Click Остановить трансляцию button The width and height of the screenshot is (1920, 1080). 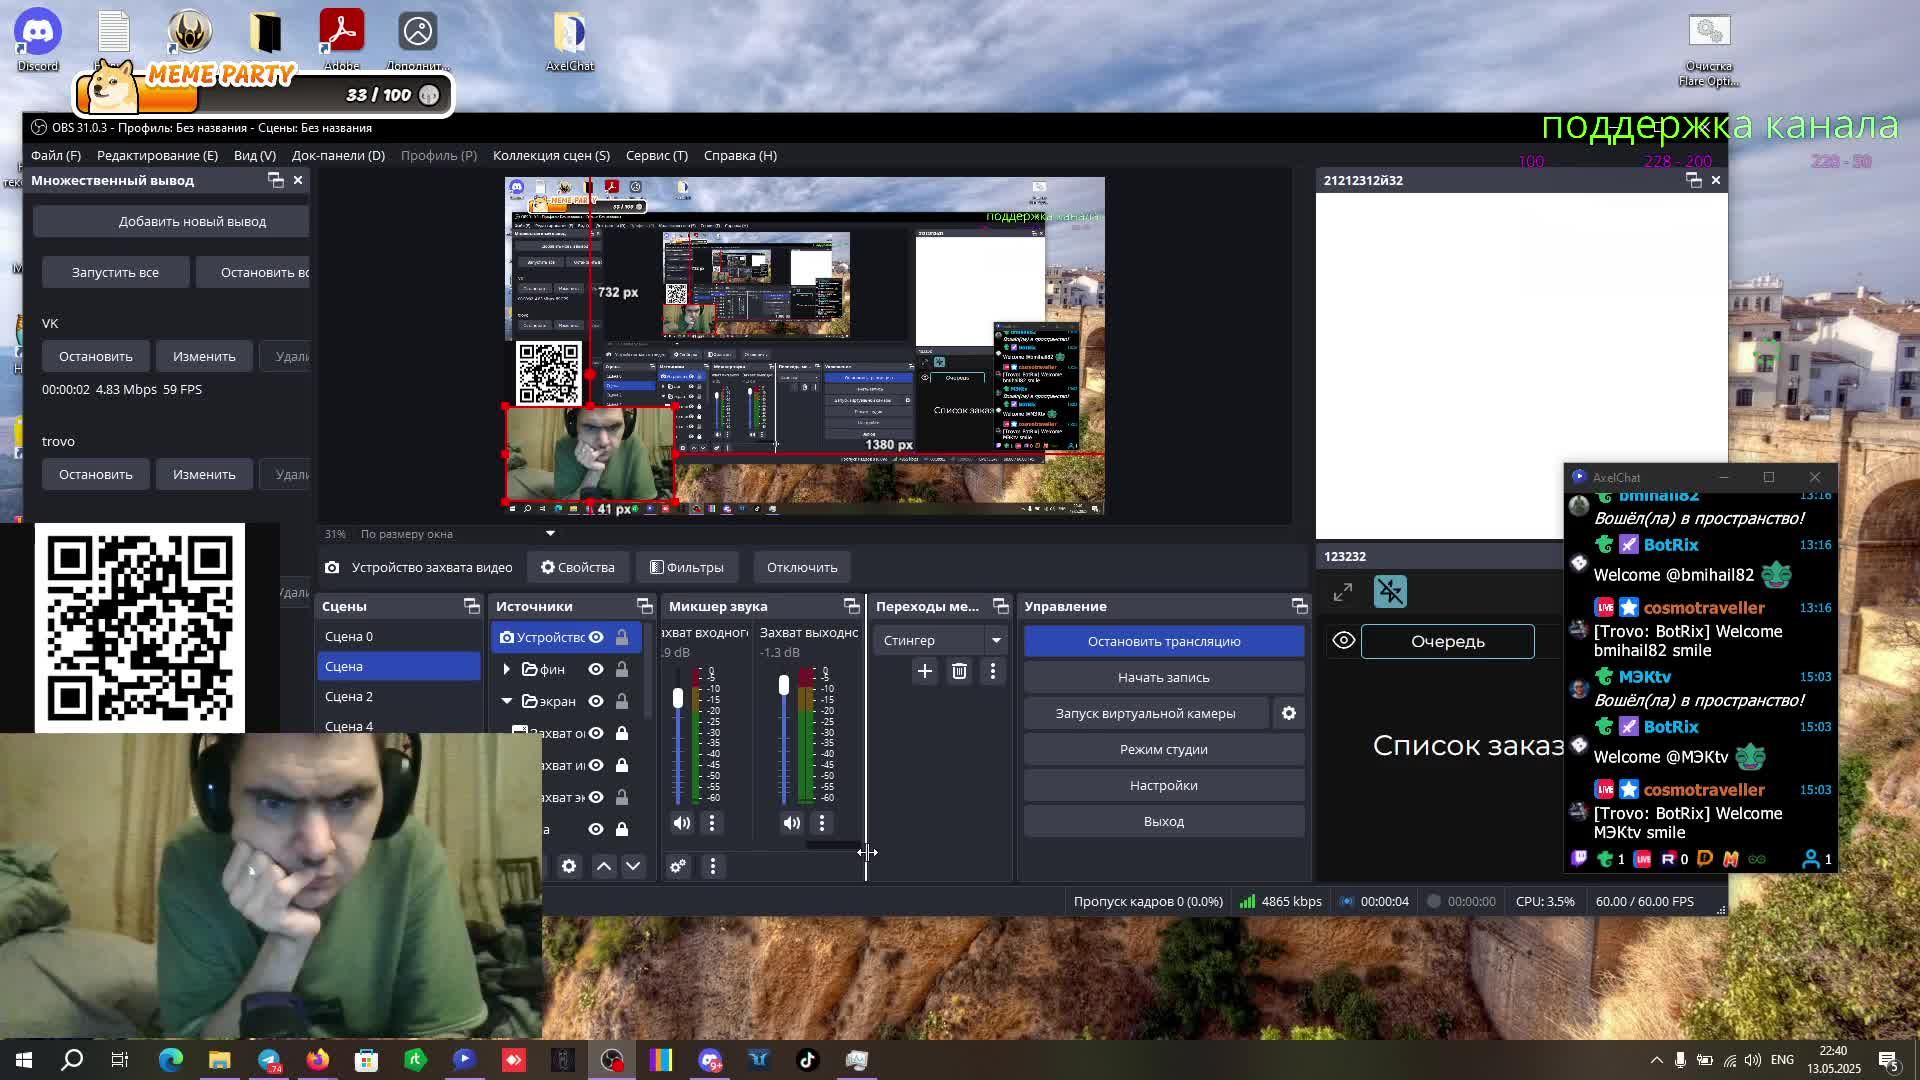[x=1164, y=641]
